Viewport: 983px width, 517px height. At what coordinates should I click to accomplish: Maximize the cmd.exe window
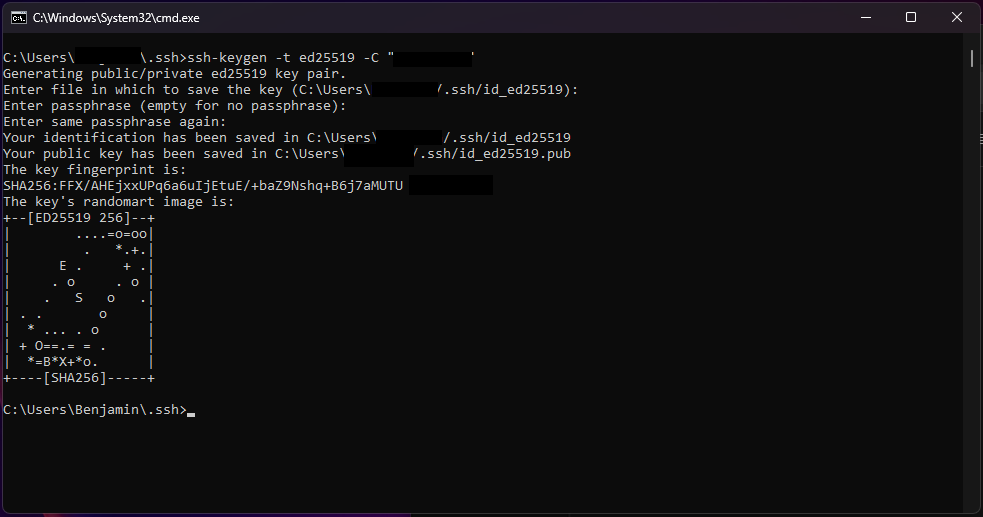(911, 17)
